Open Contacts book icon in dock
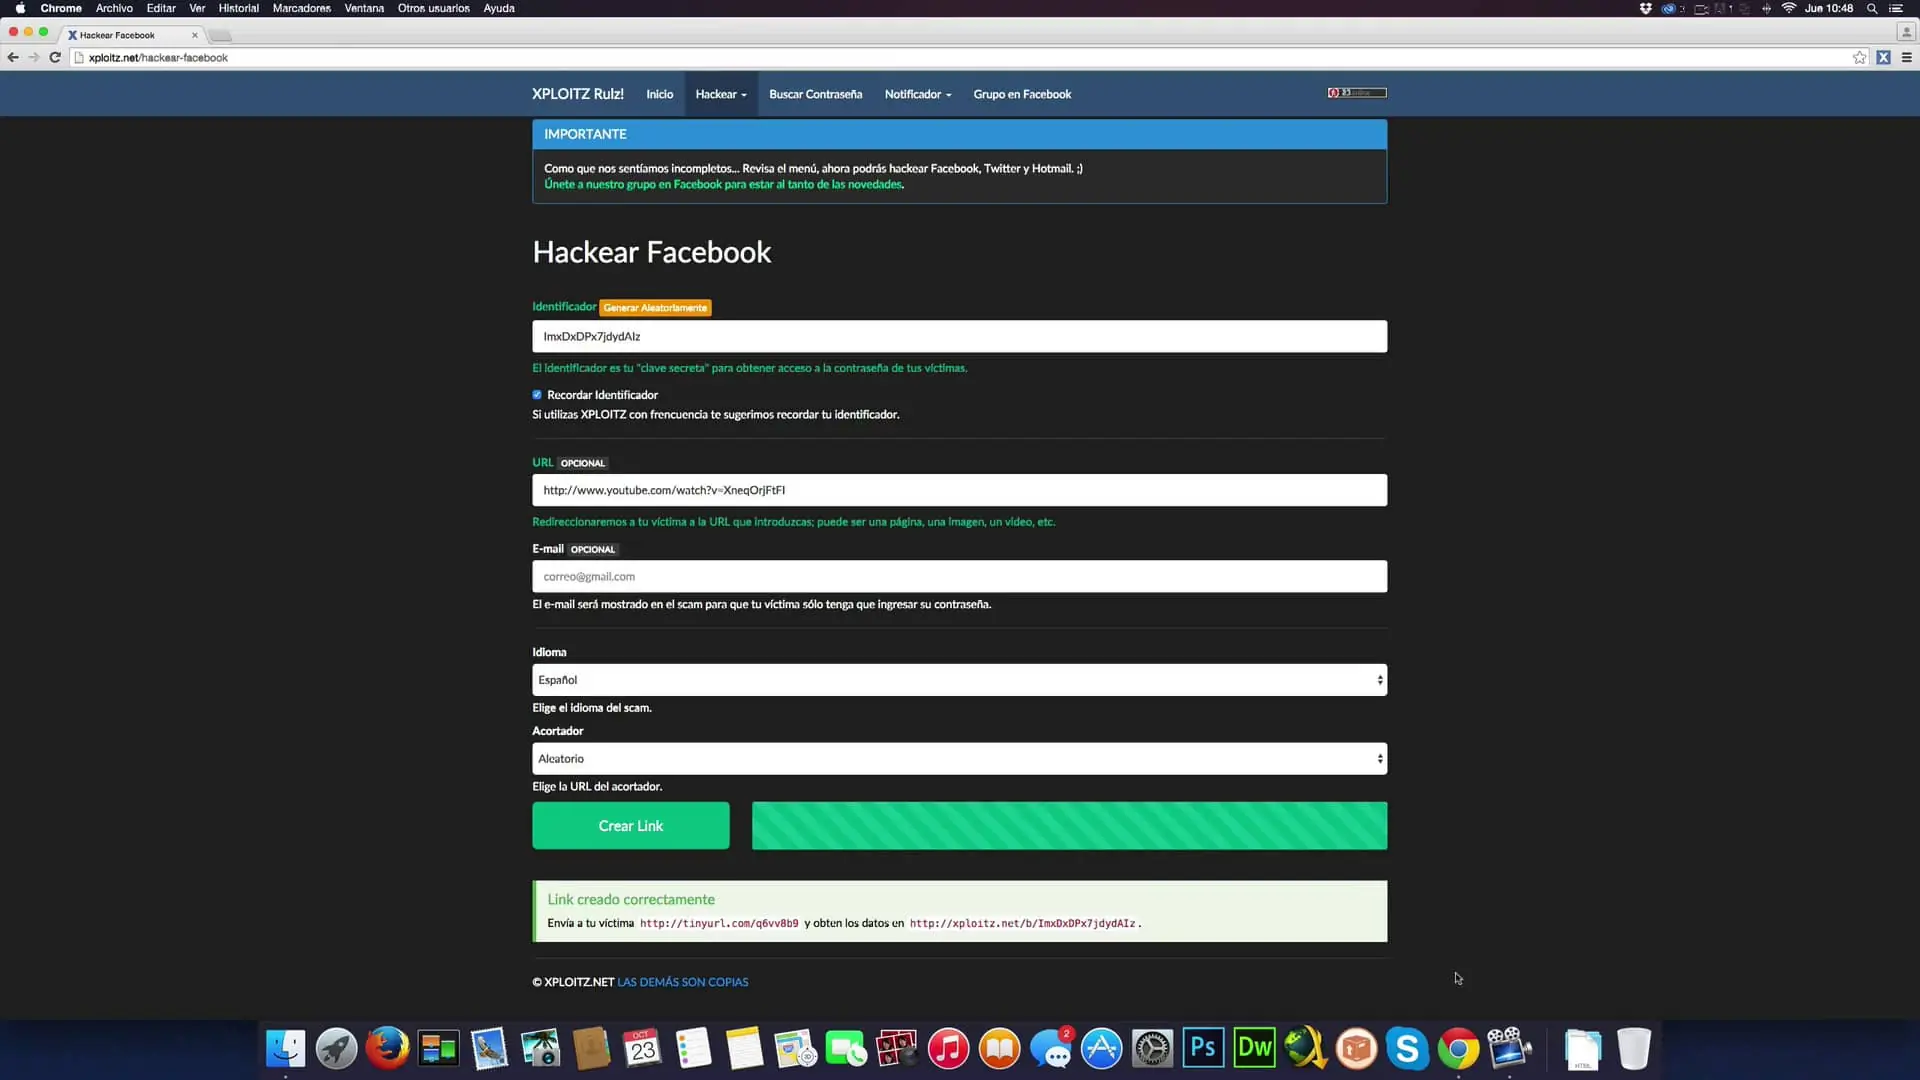This screenshot has width=1920, height=1080. coord(592,1048)
